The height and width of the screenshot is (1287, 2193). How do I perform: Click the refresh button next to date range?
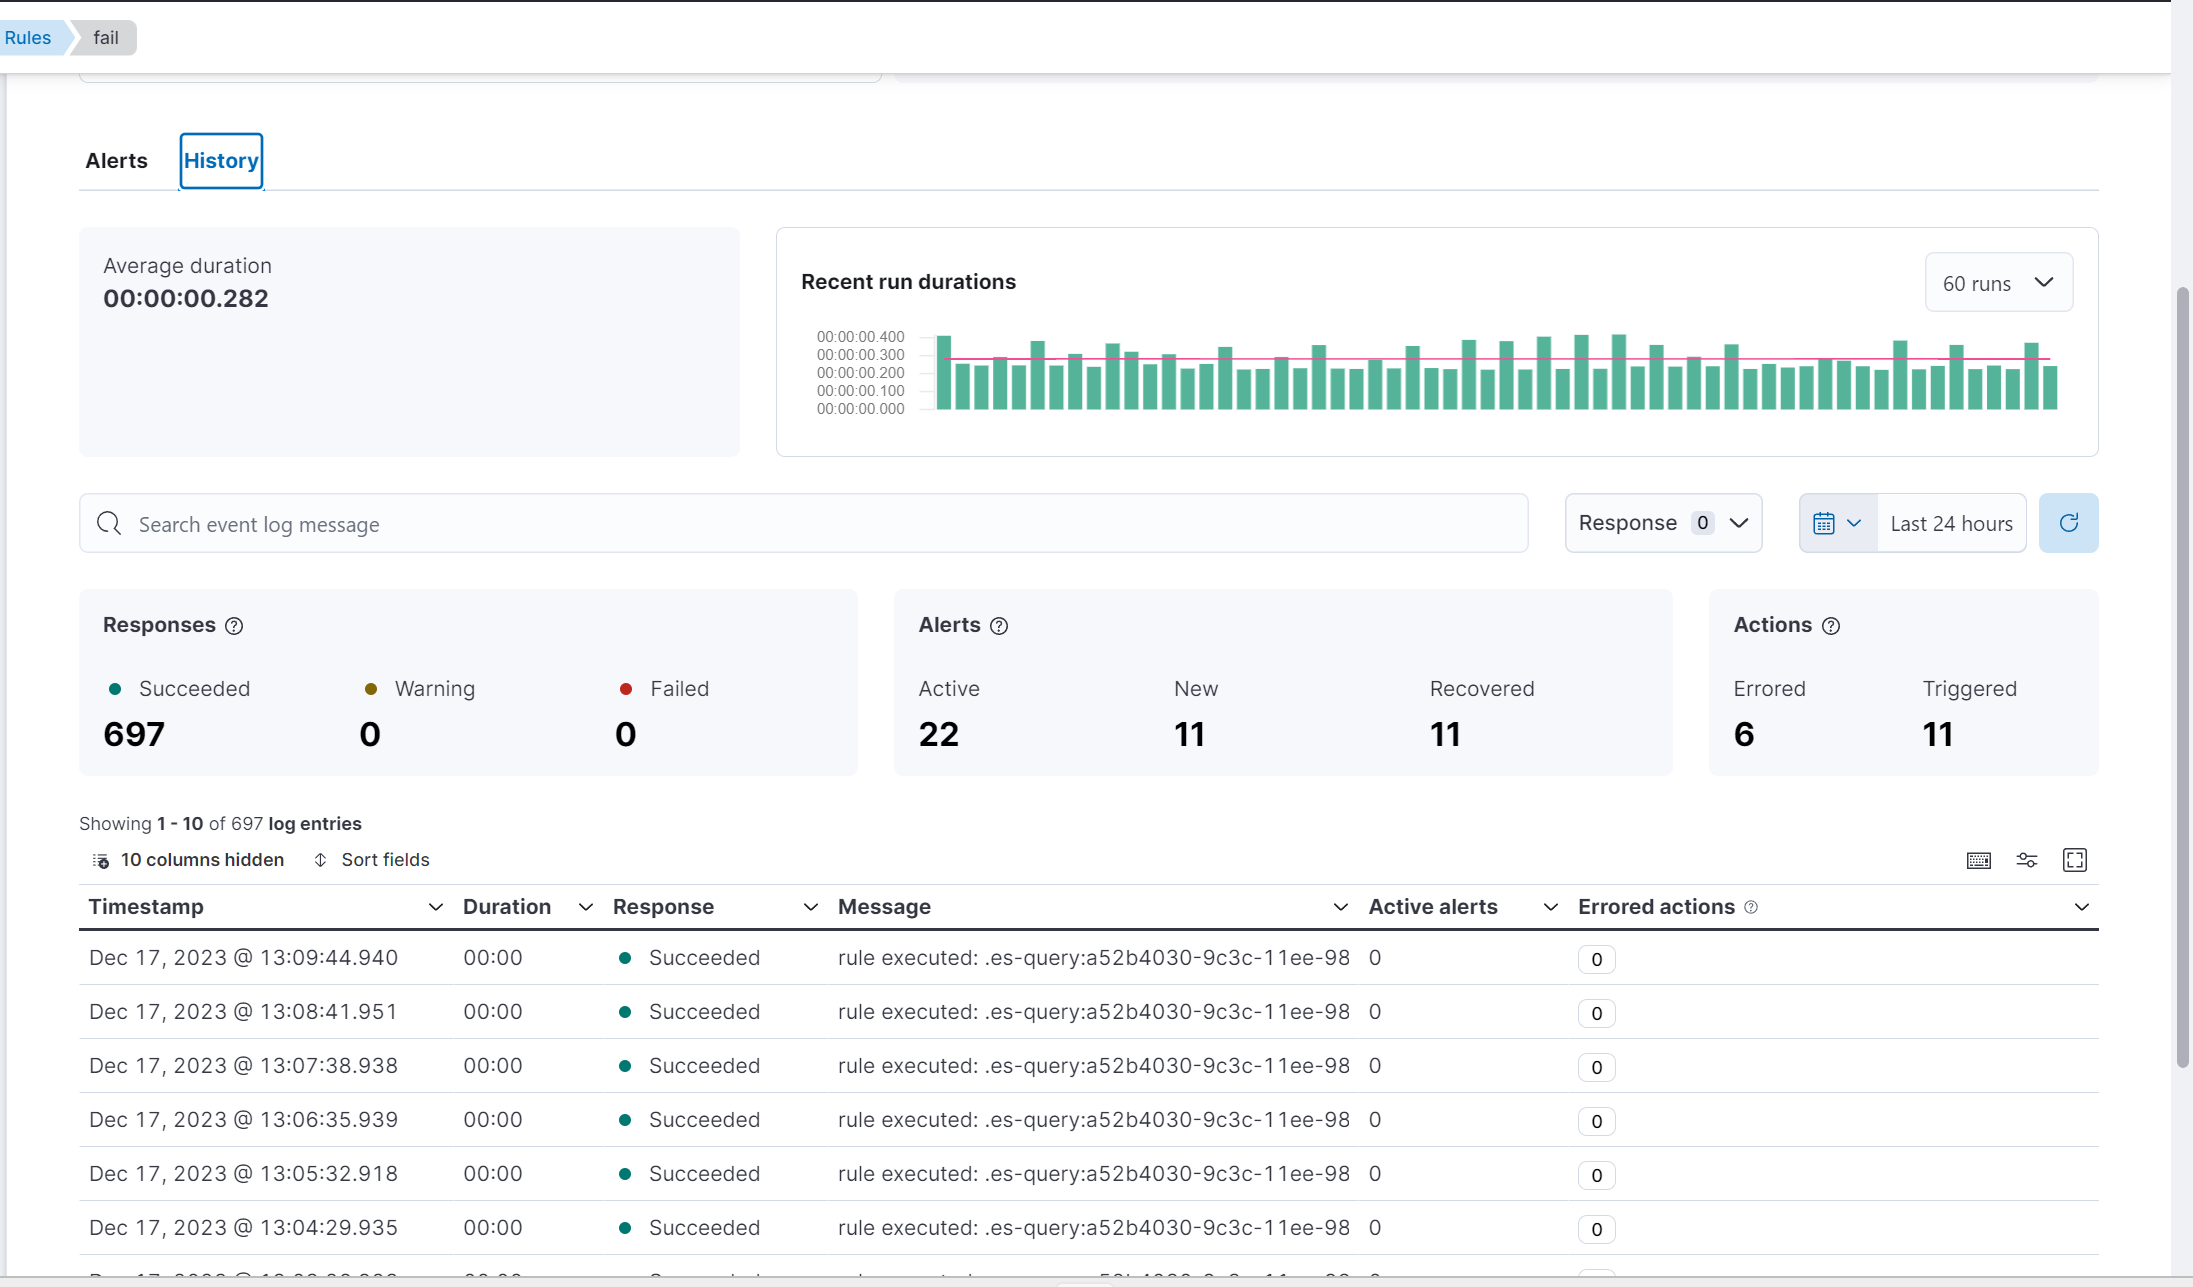[2068, 523]
